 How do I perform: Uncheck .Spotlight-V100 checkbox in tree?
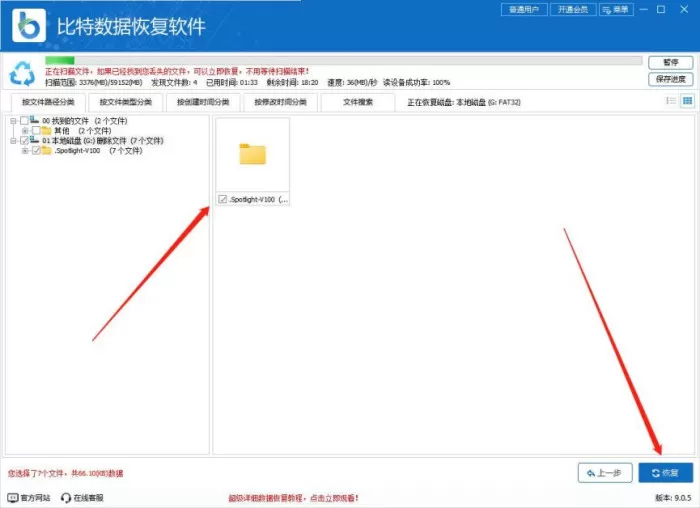point(36,151)
